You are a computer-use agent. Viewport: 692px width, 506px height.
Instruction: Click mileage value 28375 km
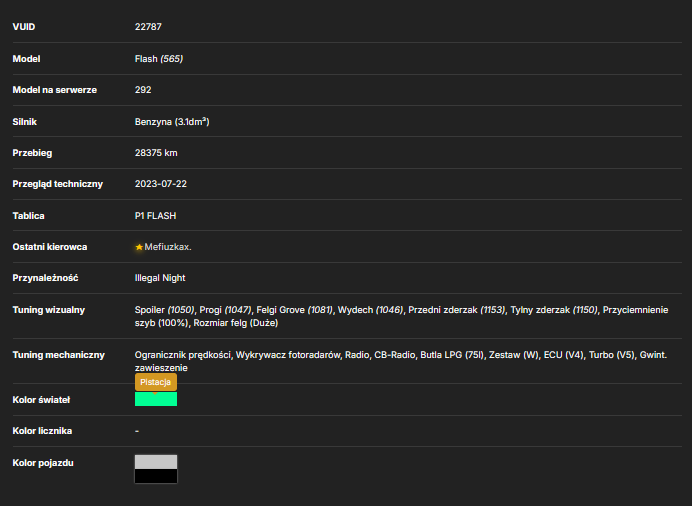156,153
